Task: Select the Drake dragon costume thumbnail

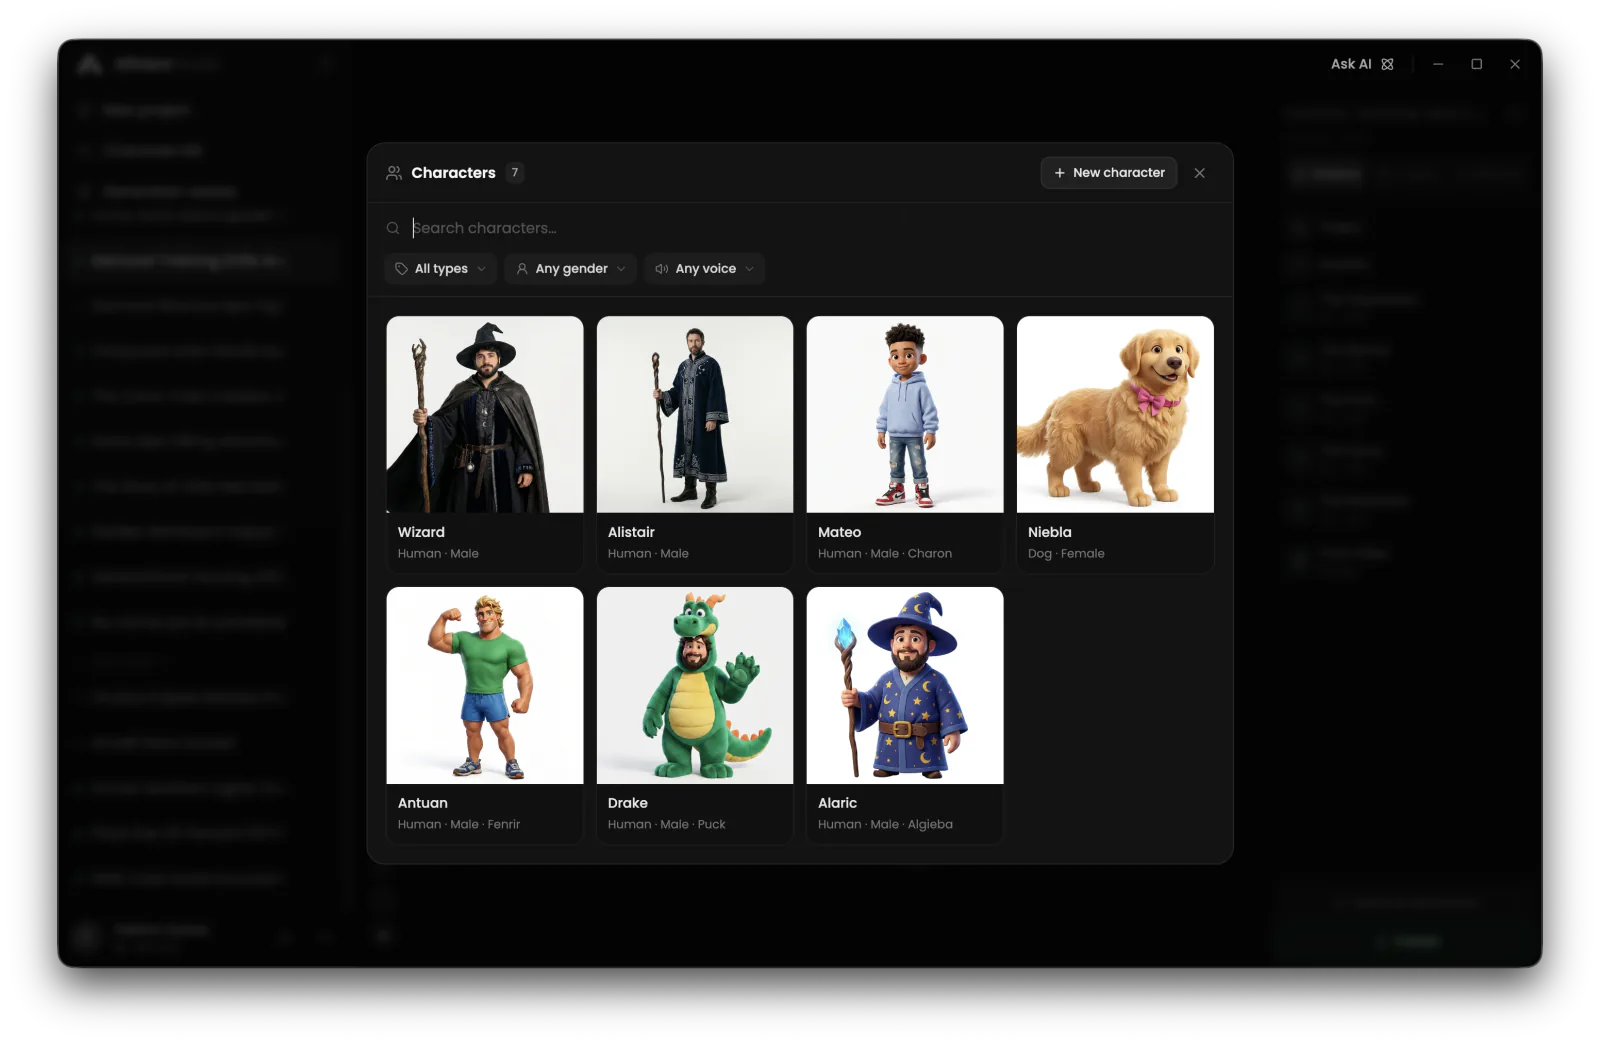Action: point(695,685)
